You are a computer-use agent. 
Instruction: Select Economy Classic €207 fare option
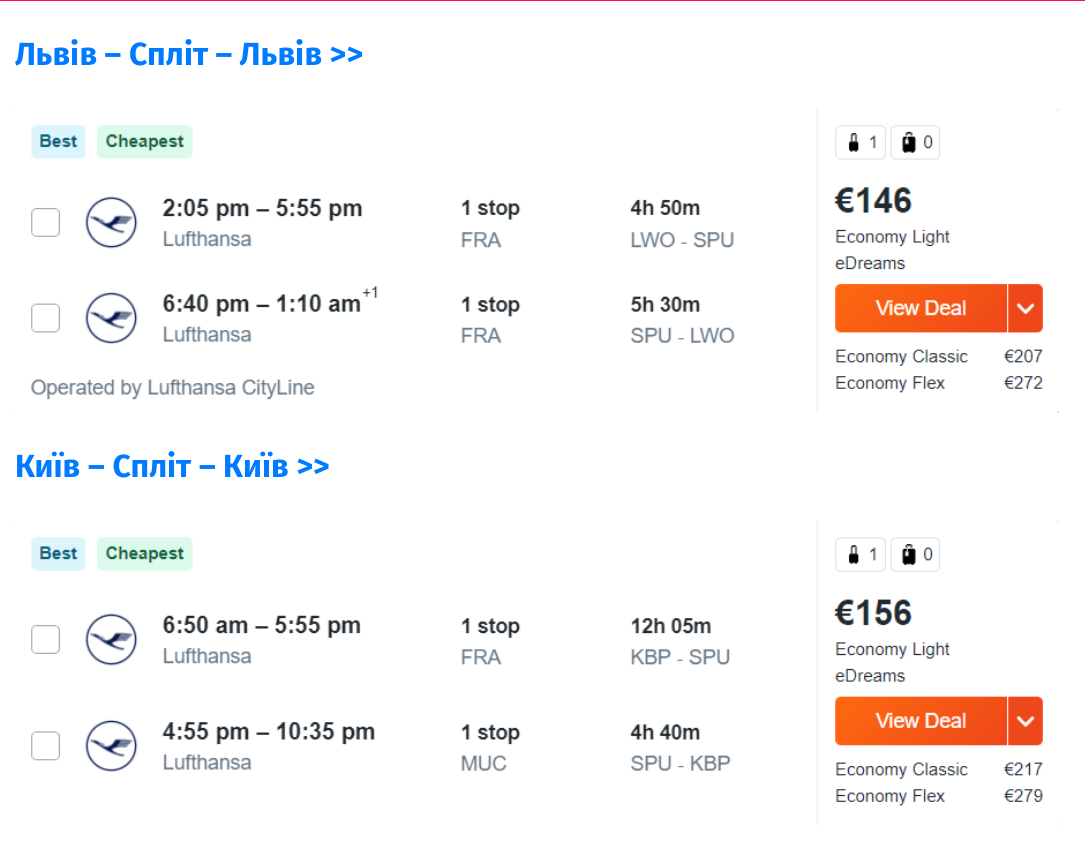pos(938,357)
